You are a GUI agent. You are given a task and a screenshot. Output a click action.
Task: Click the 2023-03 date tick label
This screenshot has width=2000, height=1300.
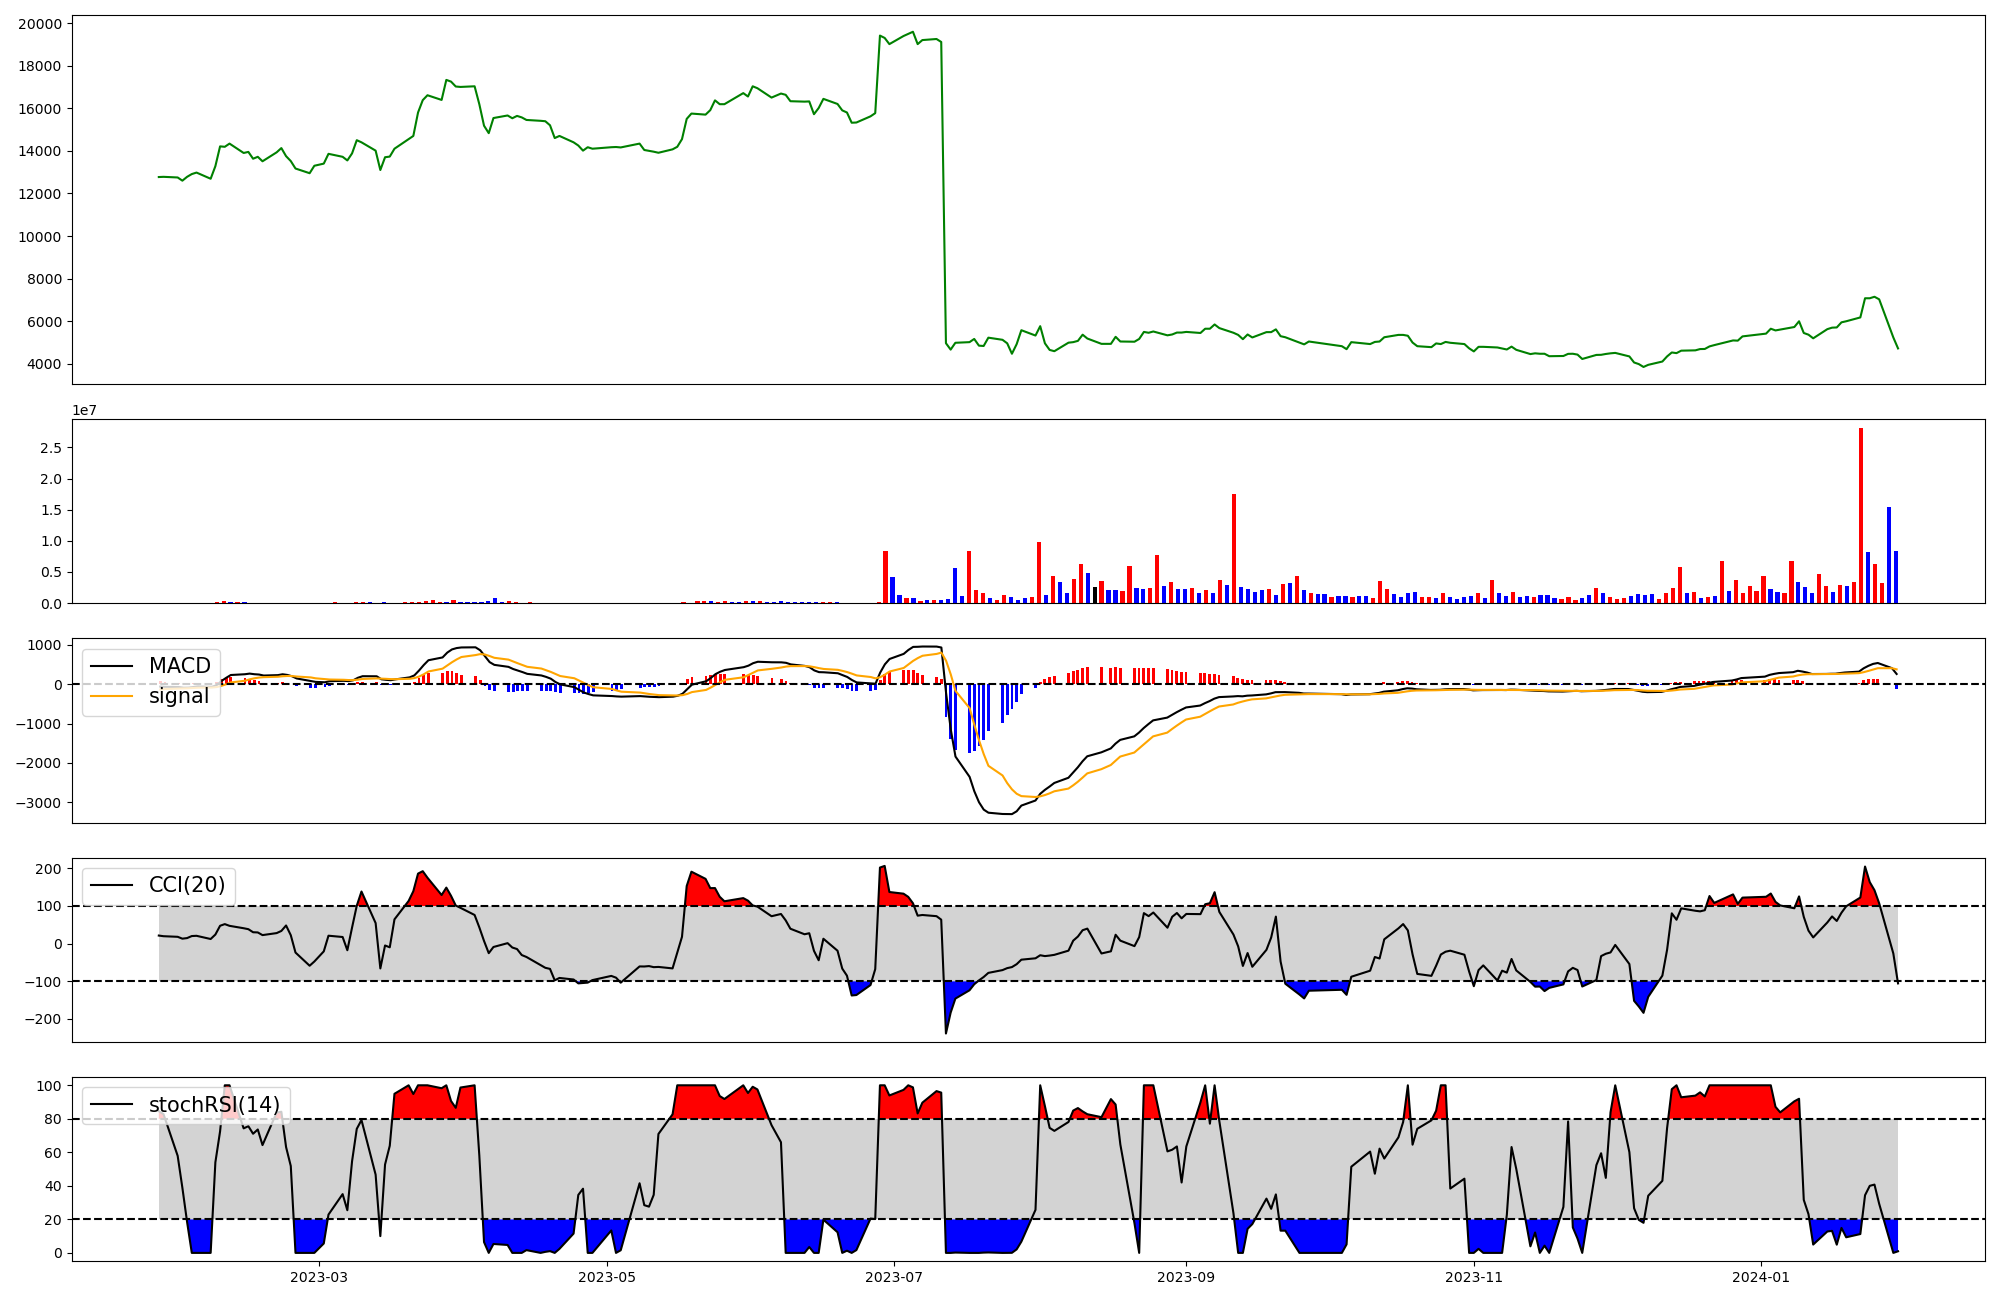[x=319, y=1277]
